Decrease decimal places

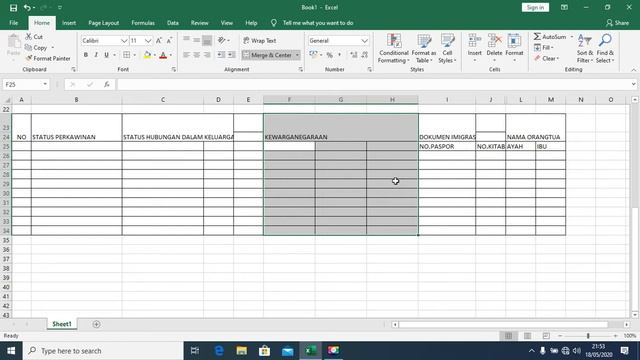pos(364,55)
